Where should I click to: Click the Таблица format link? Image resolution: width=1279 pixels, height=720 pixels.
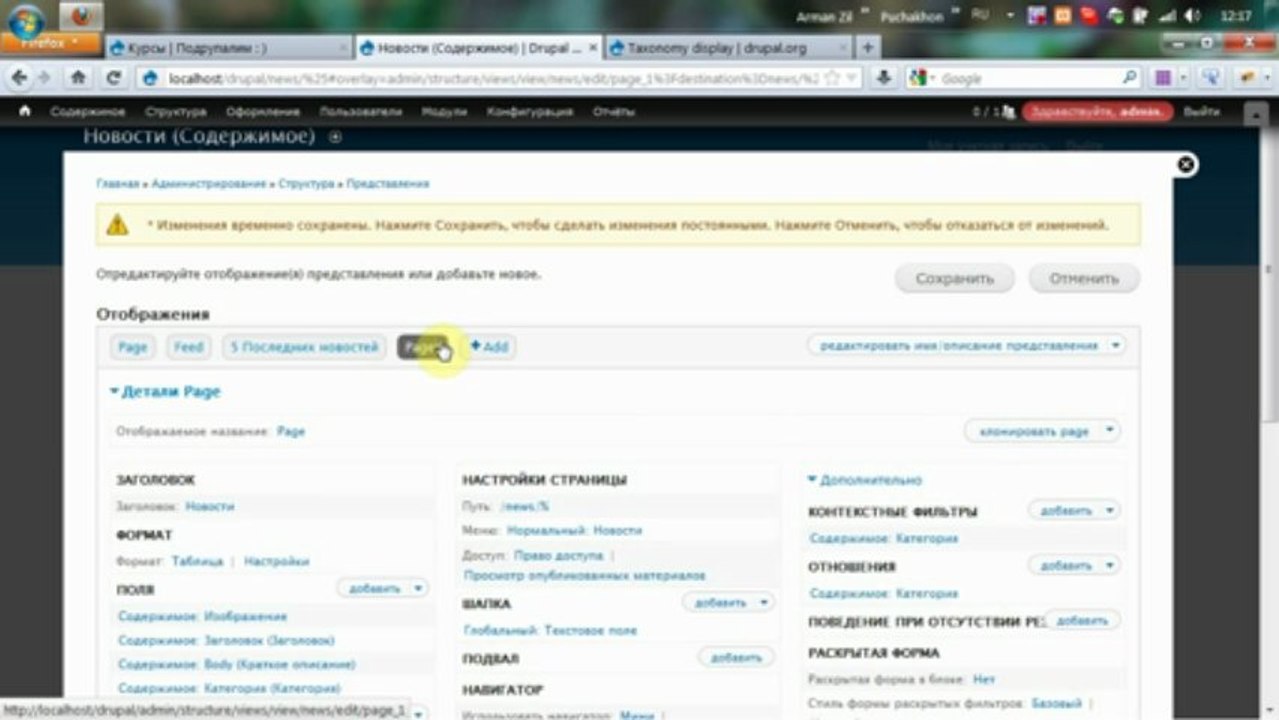tap(197, 562)
